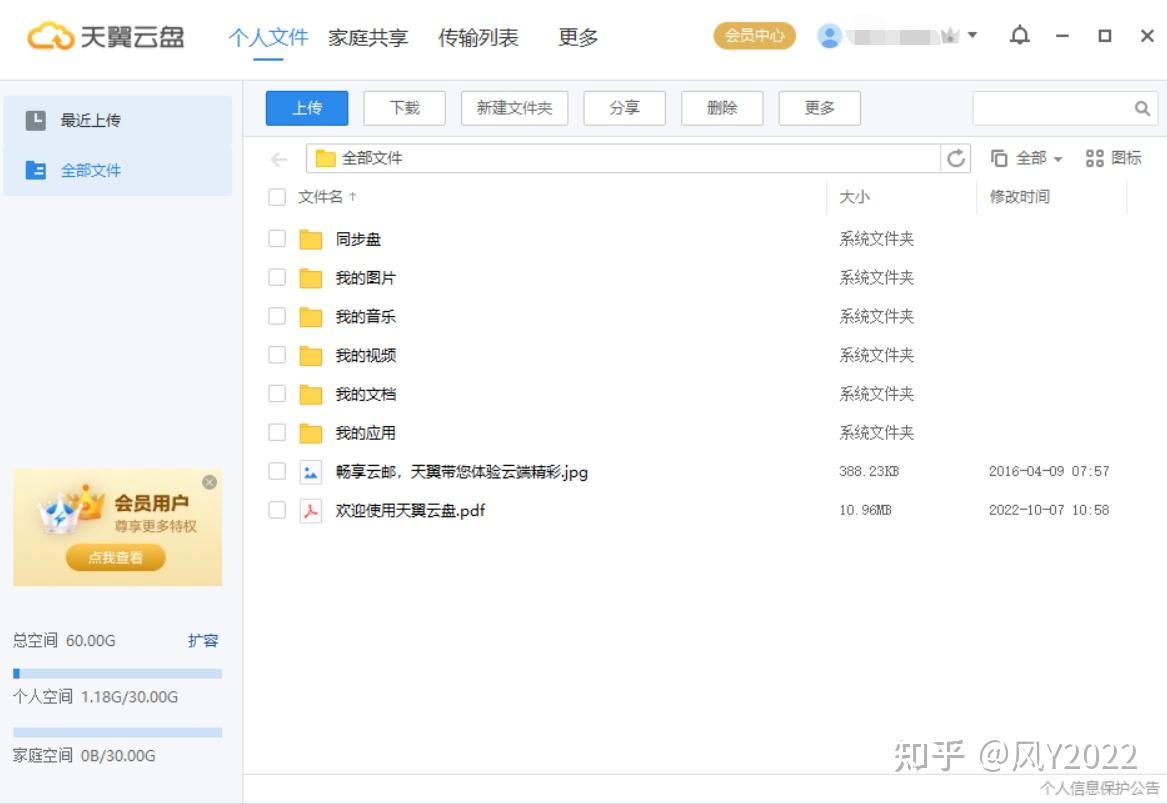This screenshot has height=804, width=1167.
Task: Check the box for 我的应用
Action: click(x=277, y=432)
